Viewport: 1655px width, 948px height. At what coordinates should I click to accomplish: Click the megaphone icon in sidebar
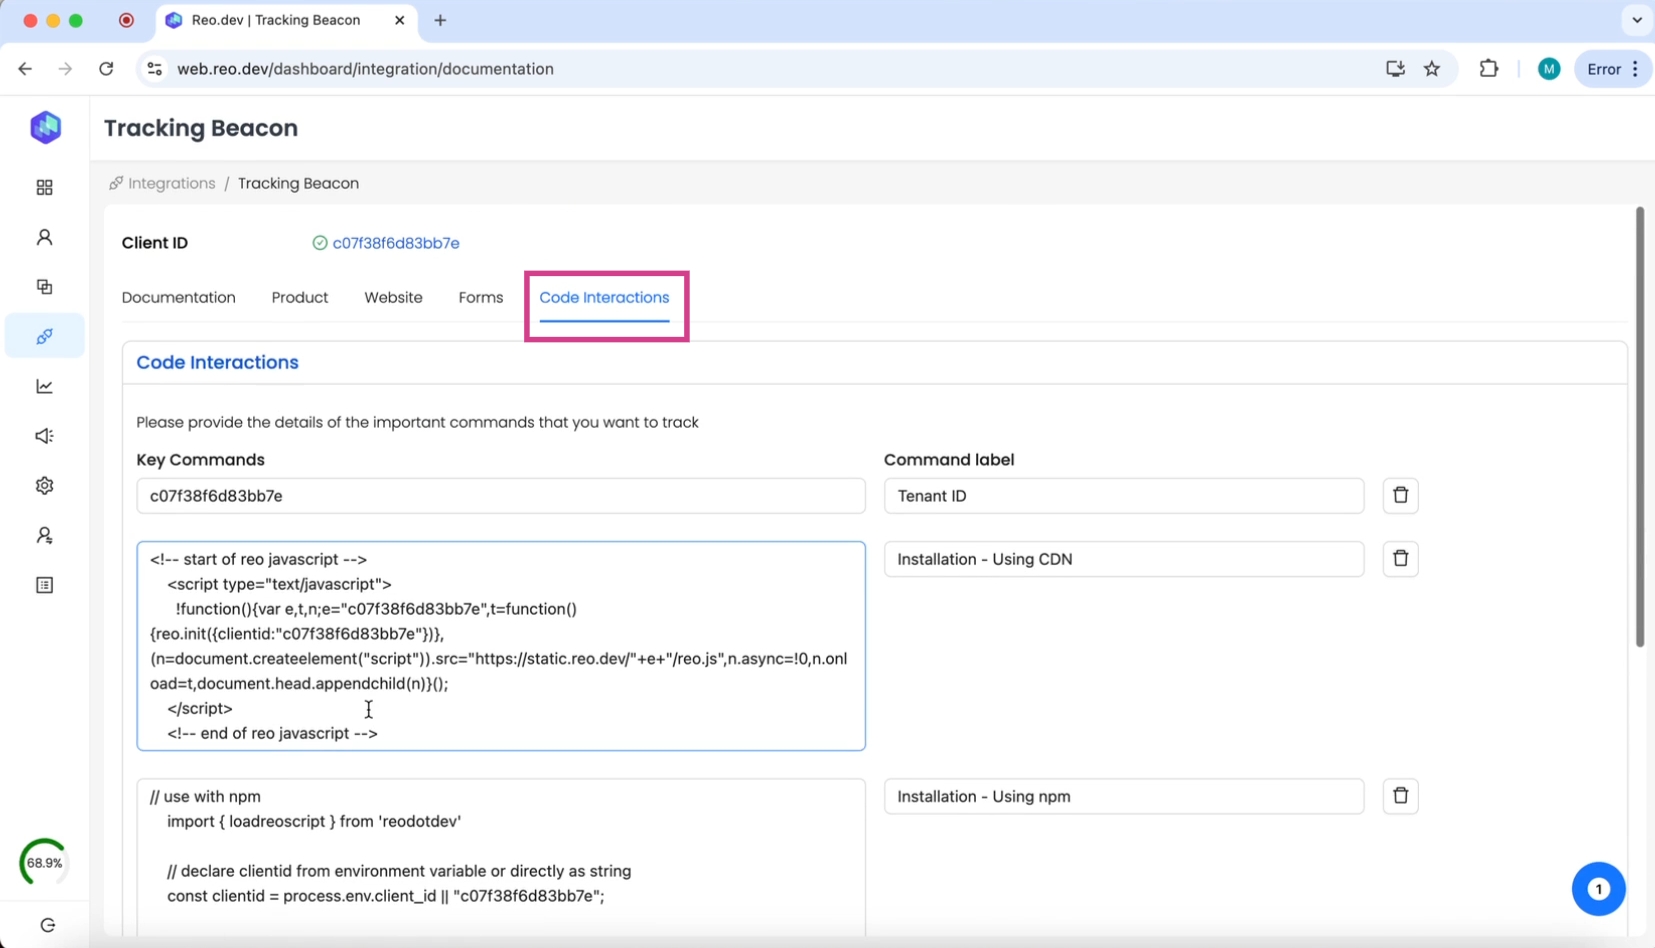pyautogui.click(x=44, y=436)
